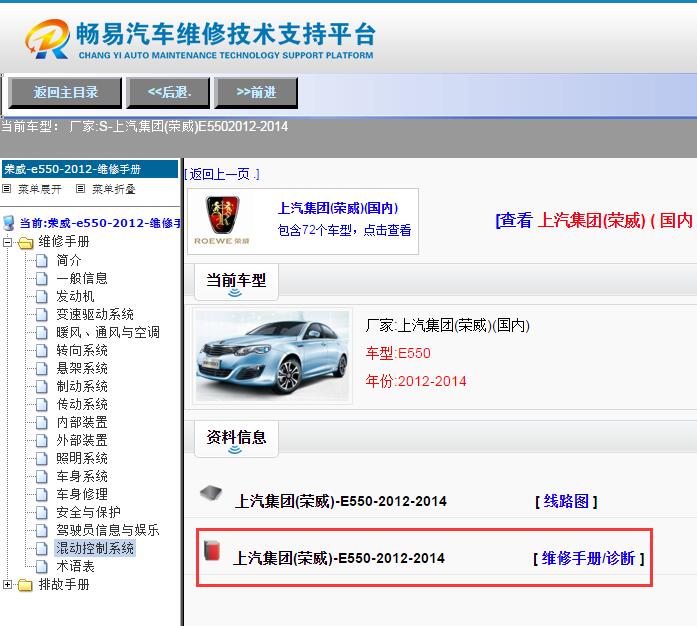Select the 当前:荣威-e550-2012 root node
The width and height of the screenshot is (697, 626).
click(100, 223)
